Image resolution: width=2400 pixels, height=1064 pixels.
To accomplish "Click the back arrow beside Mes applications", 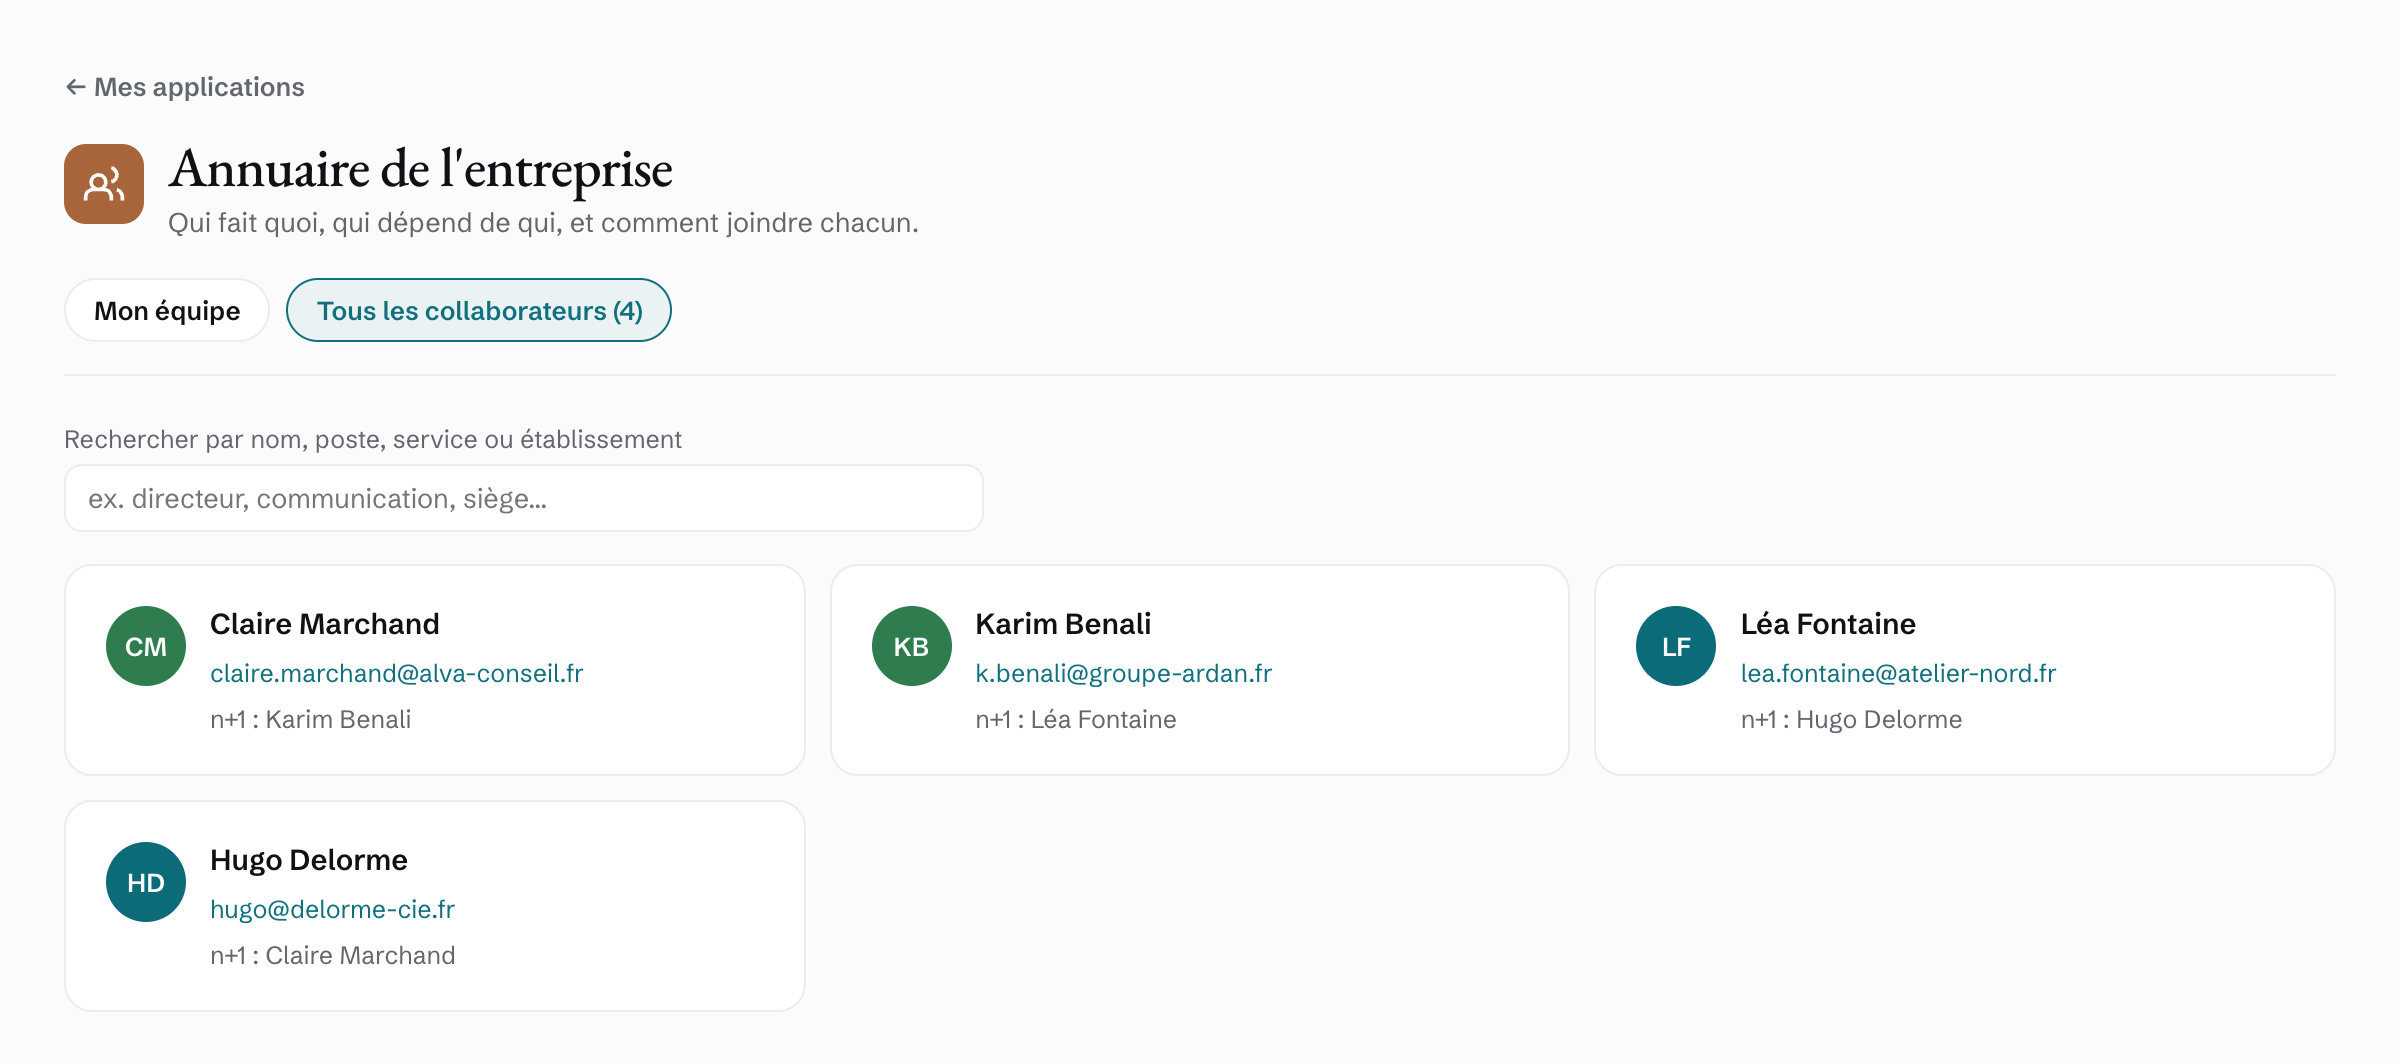I will 75,87.
